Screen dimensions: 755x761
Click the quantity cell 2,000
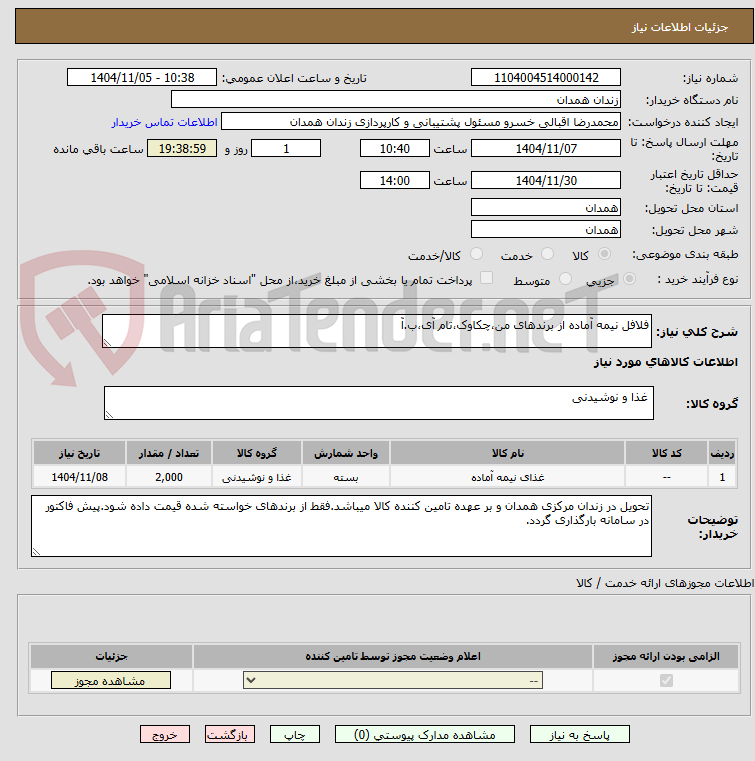[169, 477]
